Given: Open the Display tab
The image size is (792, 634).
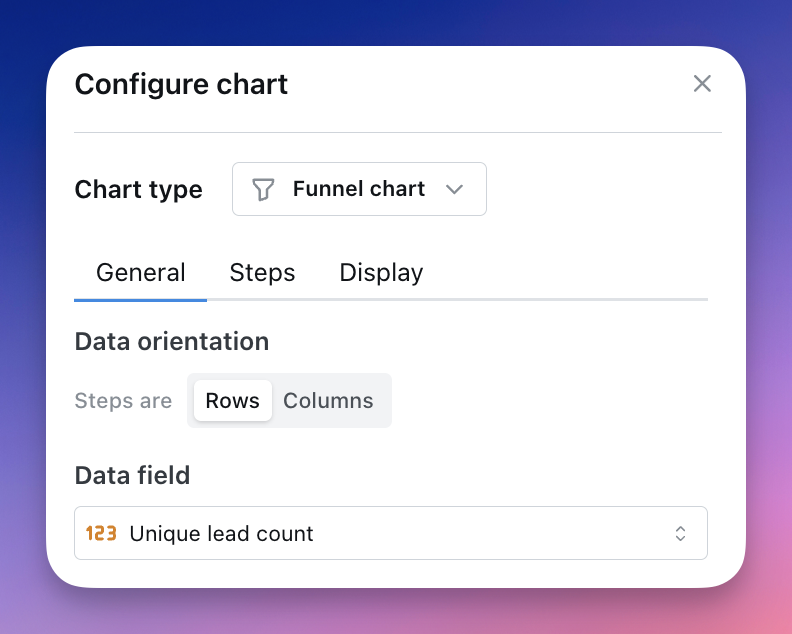Looking at the screenshot, I should pos(381,272).
